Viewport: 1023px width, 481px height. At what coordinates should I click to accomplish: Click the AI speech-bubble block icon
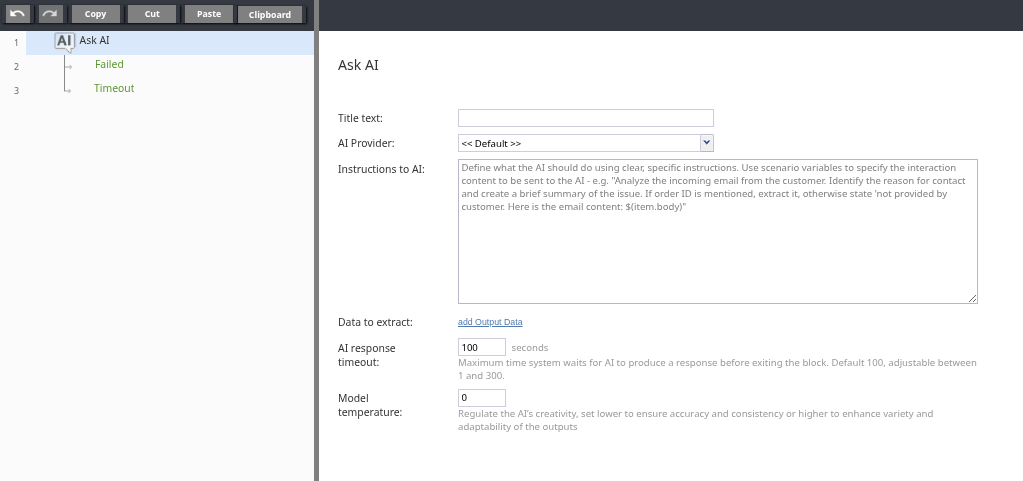point(64,42)
